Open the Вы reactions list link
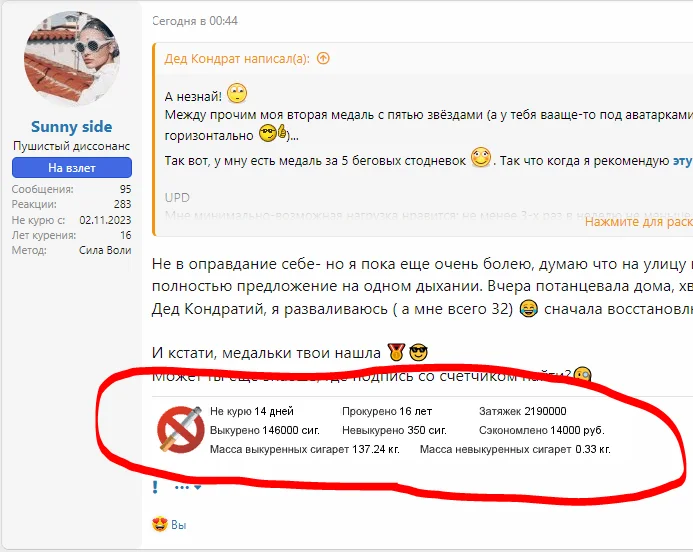 coord(179,525)
